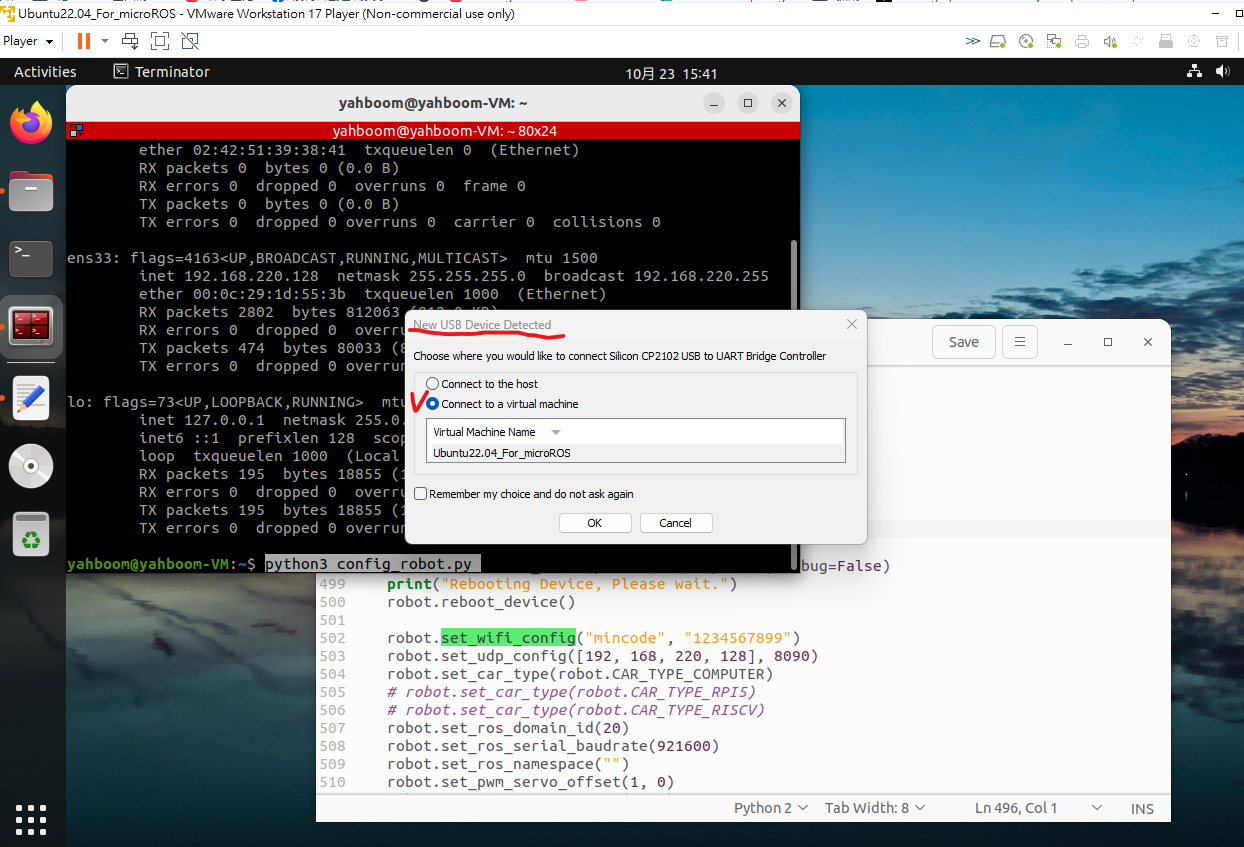Pause the virtual machine

point(83,41)
